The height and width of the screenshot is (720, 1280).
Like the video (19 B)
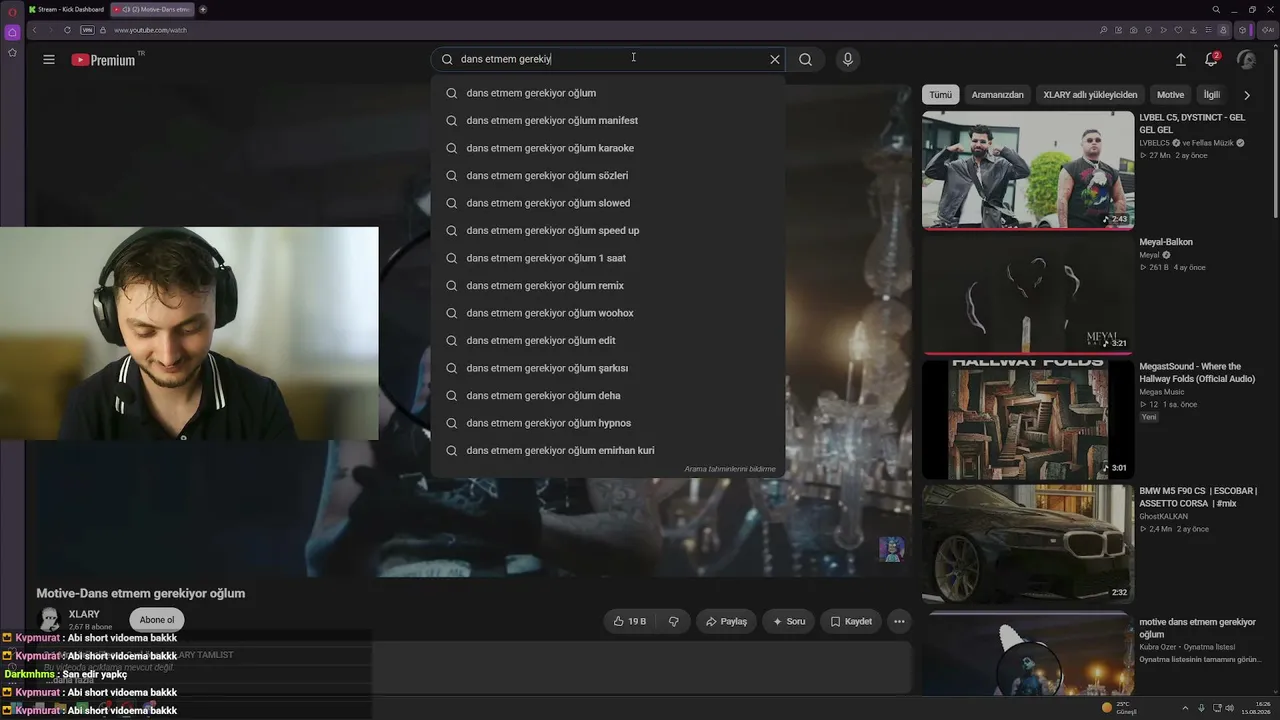(x=630, y=621)
